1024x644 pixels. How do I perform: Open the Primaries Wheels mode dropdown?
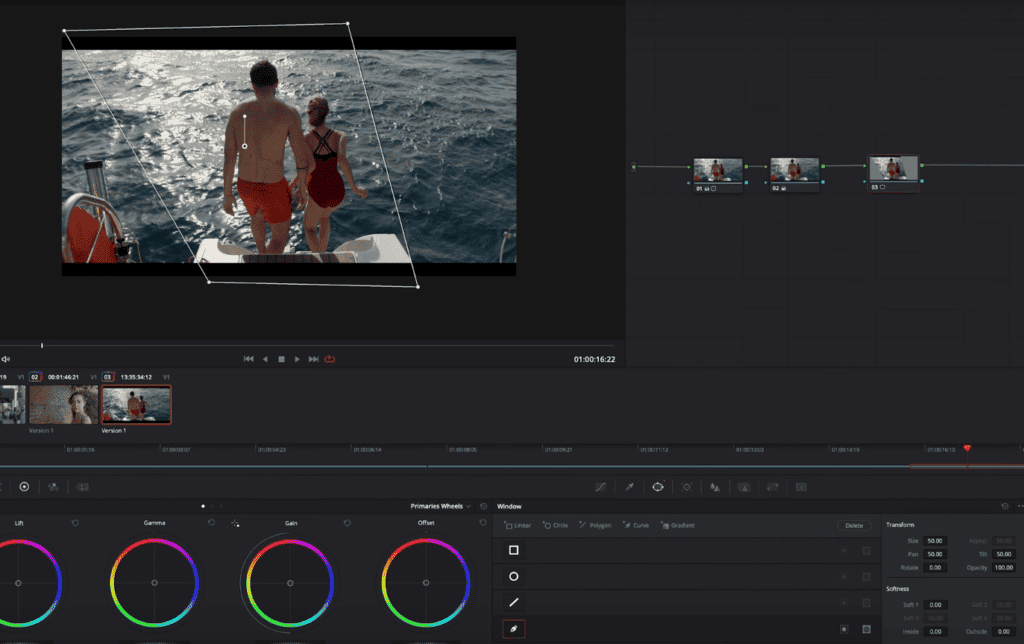pos(441,506)
